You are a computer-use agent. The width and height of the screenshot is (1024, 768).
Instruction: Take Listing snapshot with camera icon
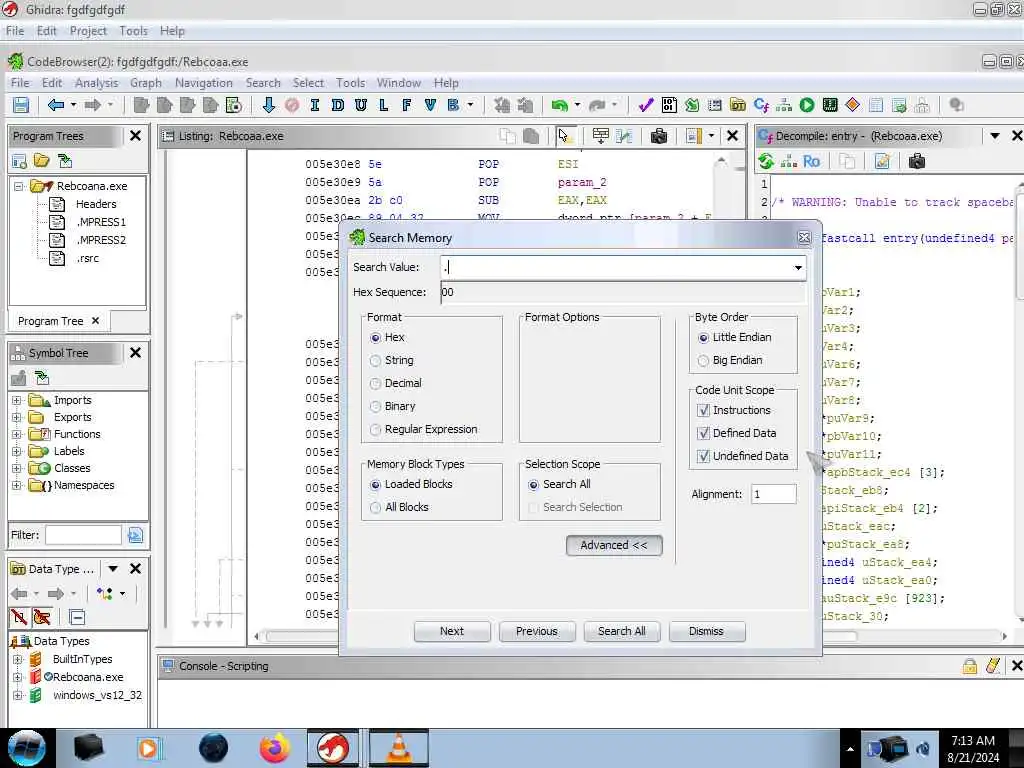[x=659, y=136]
